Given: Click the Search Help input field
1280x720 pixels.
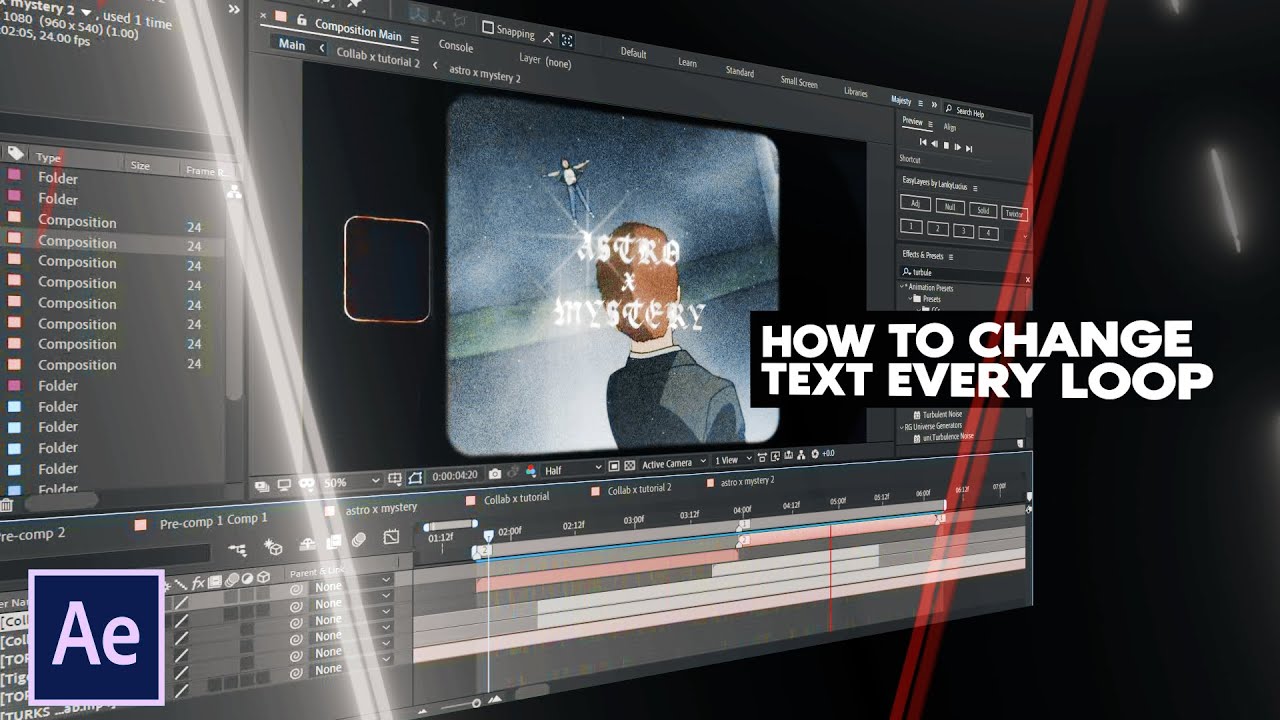Looking at the screenshot, I should (987, 114).
